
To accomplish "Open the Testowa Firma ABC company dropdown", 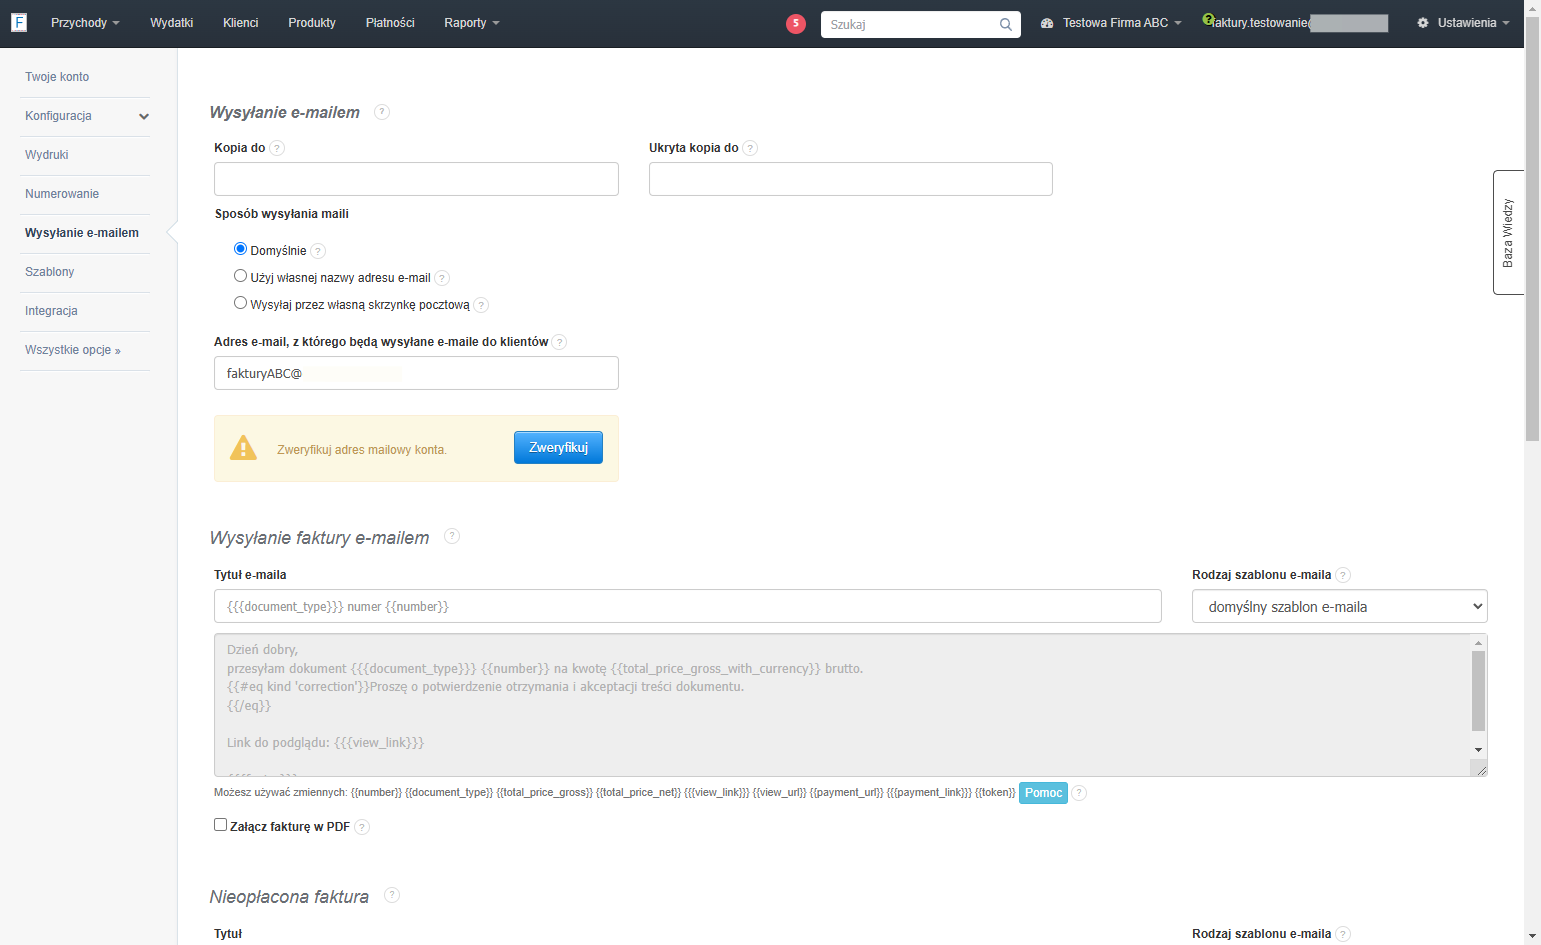I will pos(1111,23).
